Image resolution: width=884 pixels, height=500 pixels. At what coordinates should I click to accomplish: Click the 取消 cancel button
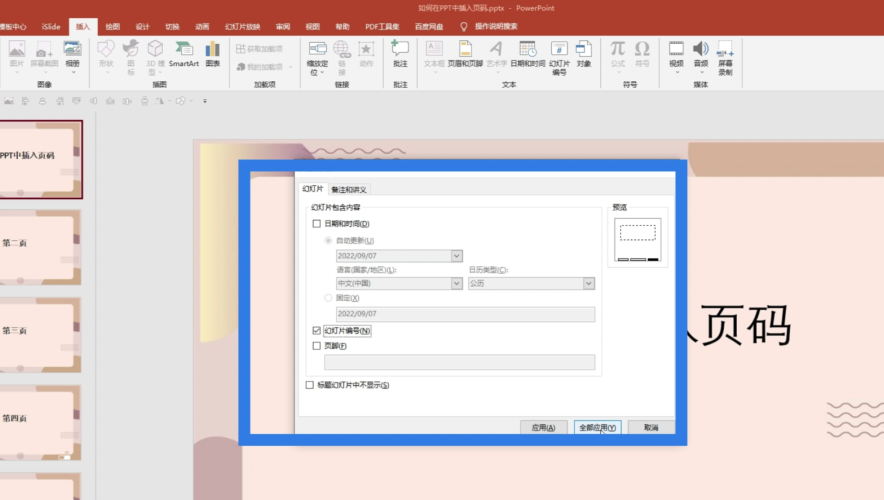click(x=651, y=427)
